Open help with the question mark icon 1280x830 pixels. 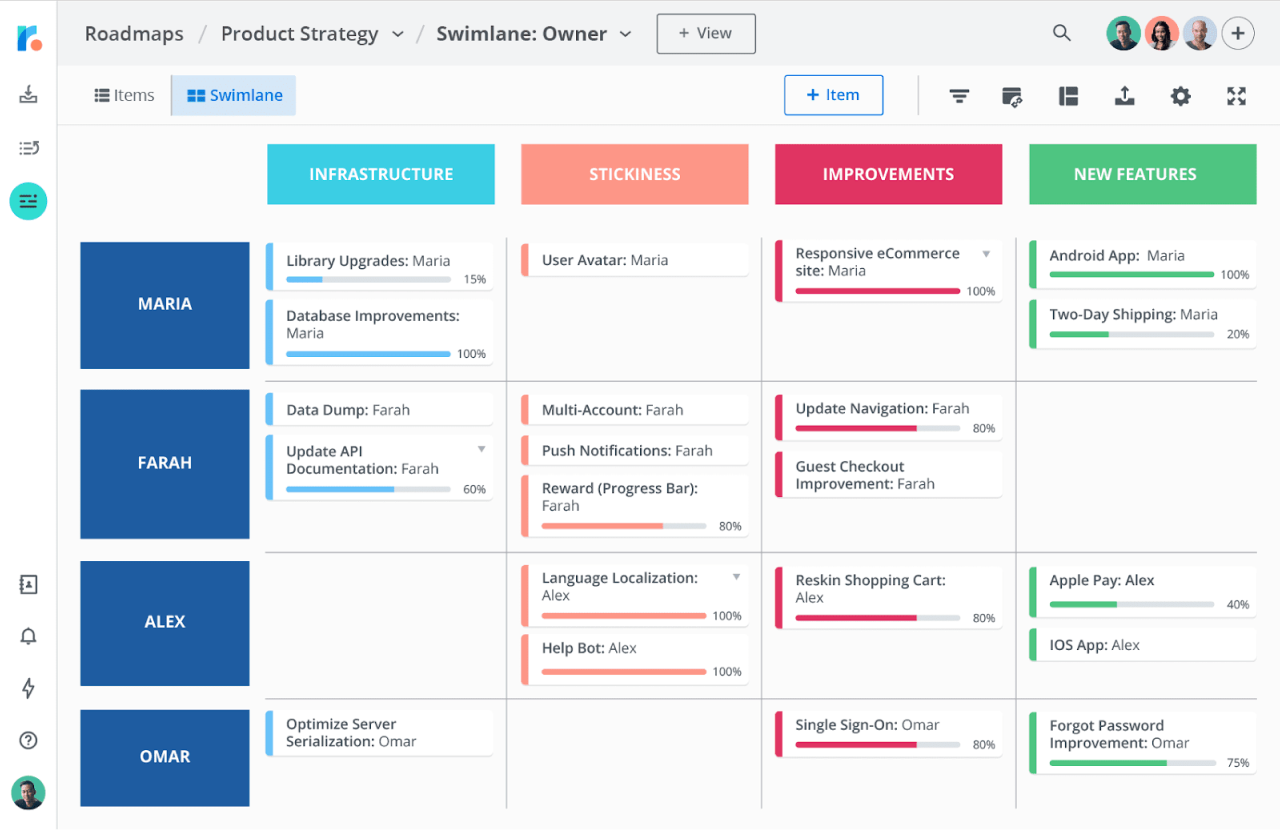tap(28, 740)
